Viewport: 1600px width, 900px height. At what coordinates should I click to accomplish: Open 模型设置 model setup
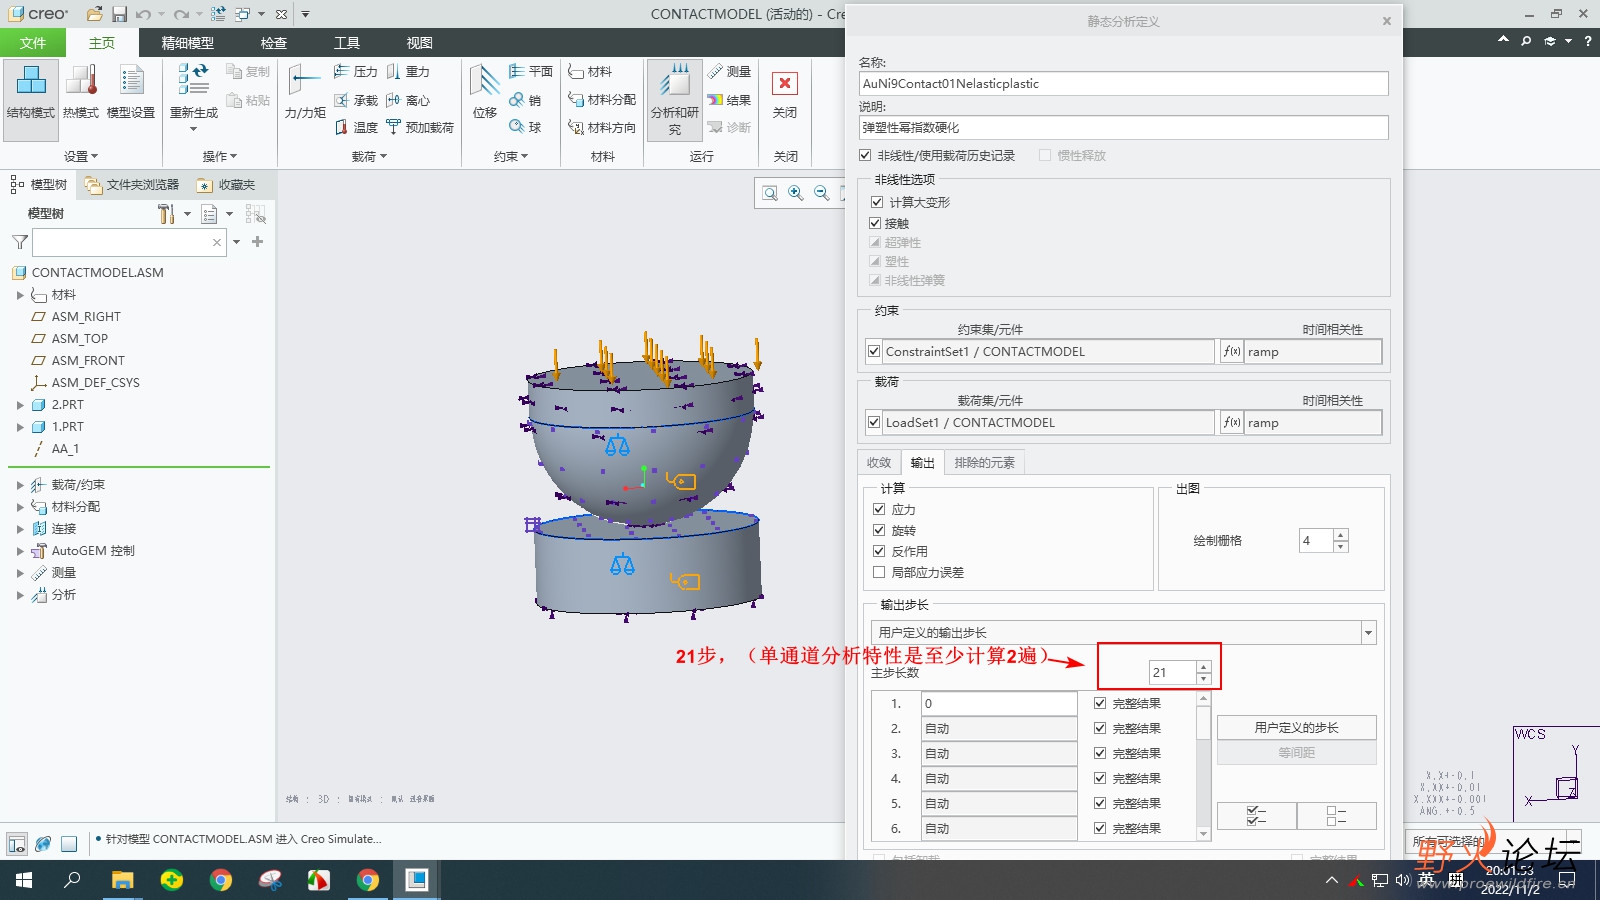[x=131, y=92]
